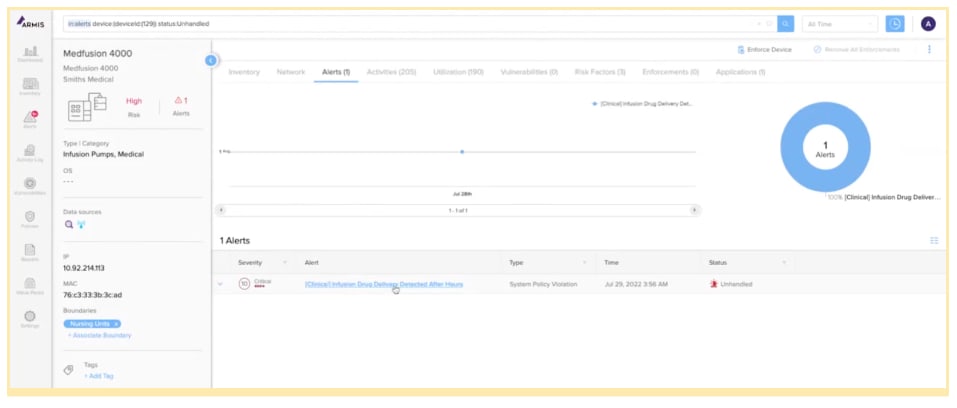Open the Alerts sidebar icon with red badge
The width and height of the screenshot is (957, 408).
pos(30,119)
